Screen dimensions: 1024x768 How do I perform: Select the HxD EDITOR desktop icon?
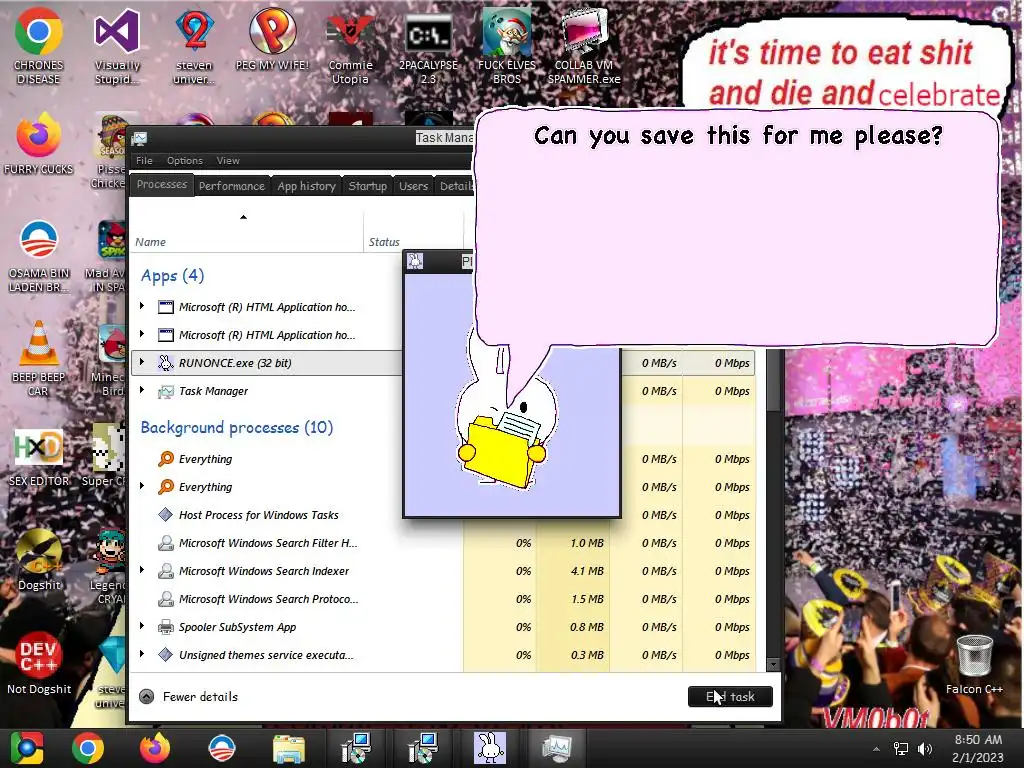pos(38,457)
